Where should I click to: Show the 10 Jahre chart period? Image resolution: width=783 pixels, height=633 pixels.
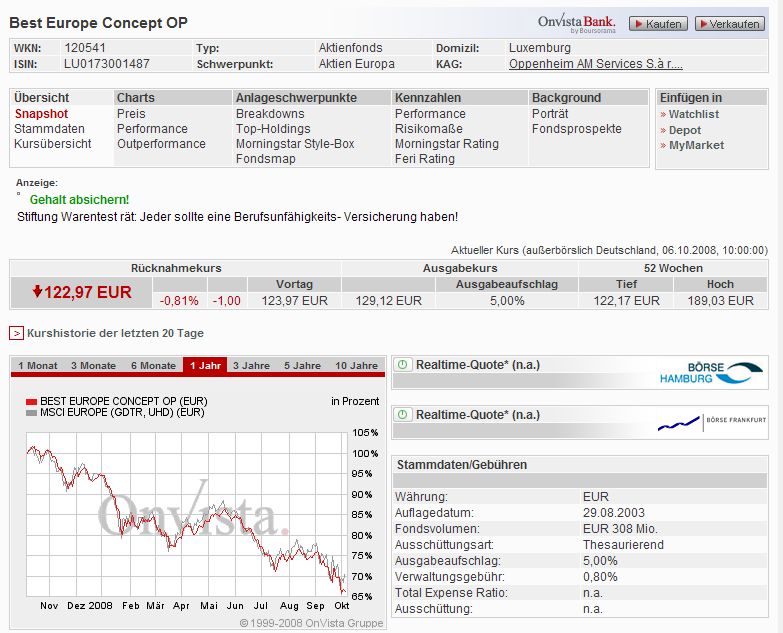[x=356, y=366]
